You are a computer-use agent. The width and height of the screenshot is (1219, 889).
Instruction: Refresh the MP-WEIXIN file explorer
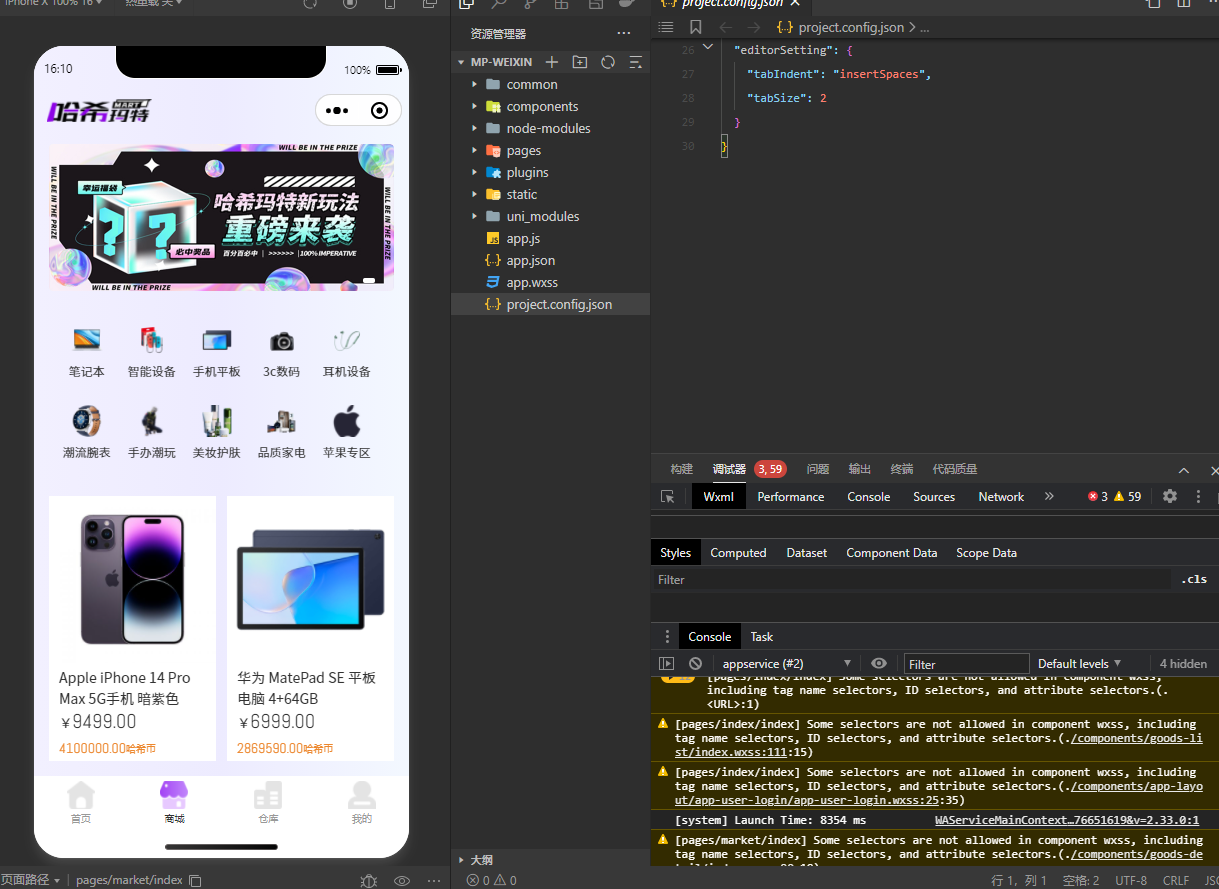(x=607, y=62)
